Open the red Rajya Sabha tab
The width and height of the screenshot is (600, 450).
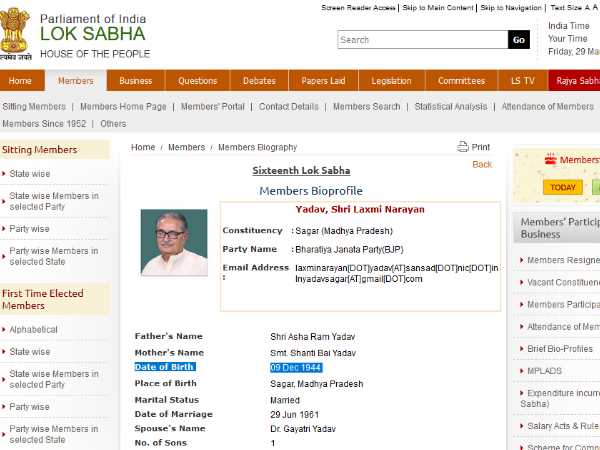[x=574, y=81]
